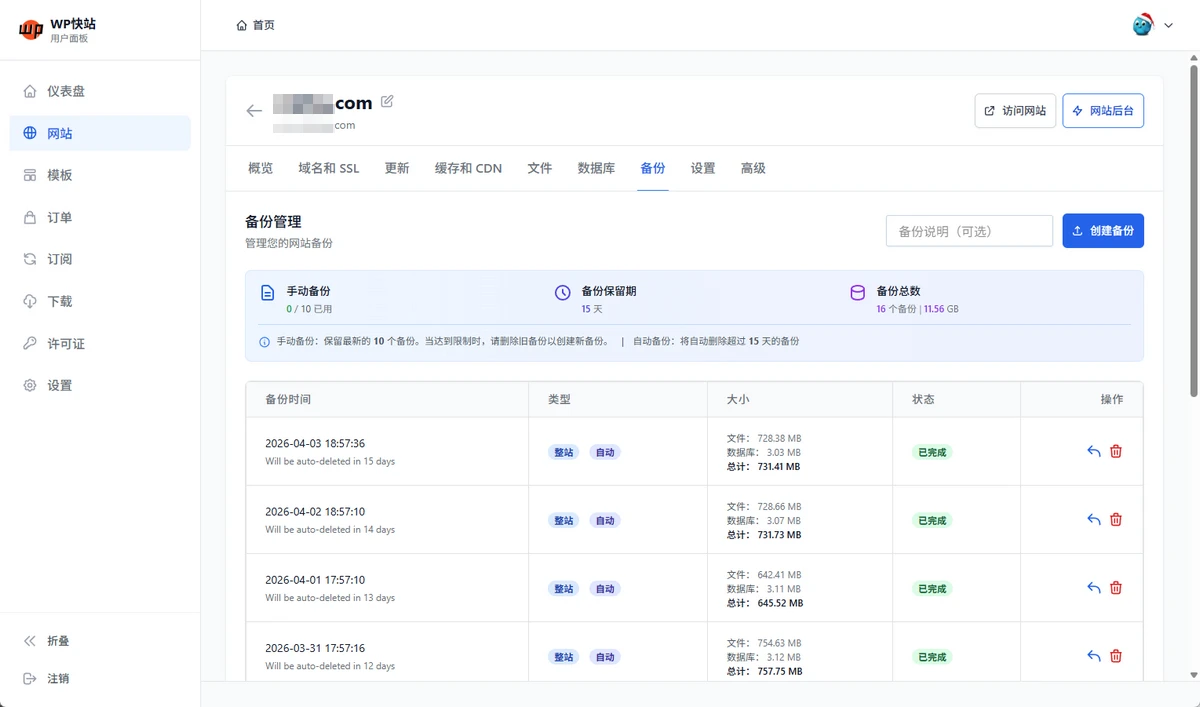Viewport: 1200px width, 707px height.
Task: Click the restore icon for 2026-04-01 backup
Action: pos(1093,588)
